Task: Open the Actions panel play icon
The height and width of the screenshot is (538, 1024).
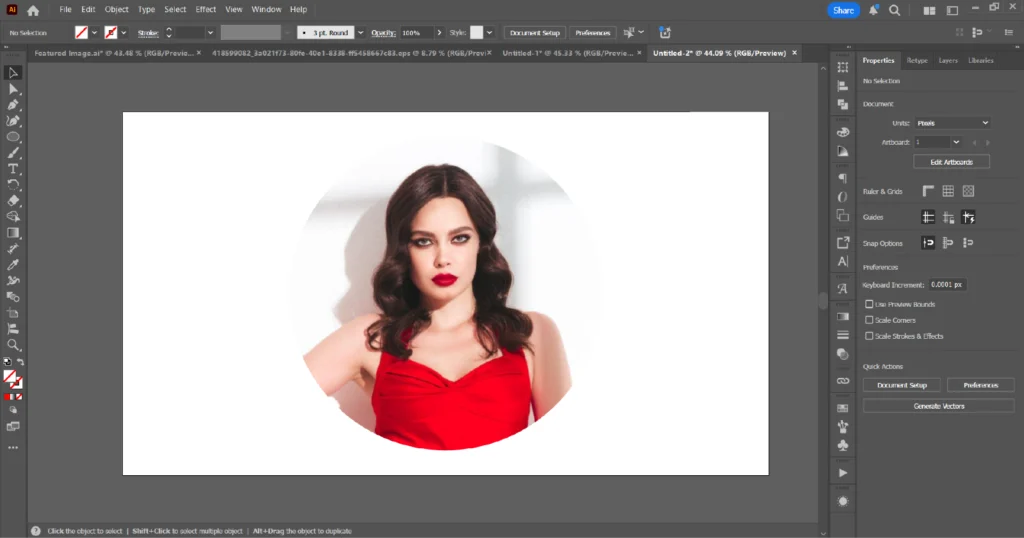Action: click(x=843, y=473)
